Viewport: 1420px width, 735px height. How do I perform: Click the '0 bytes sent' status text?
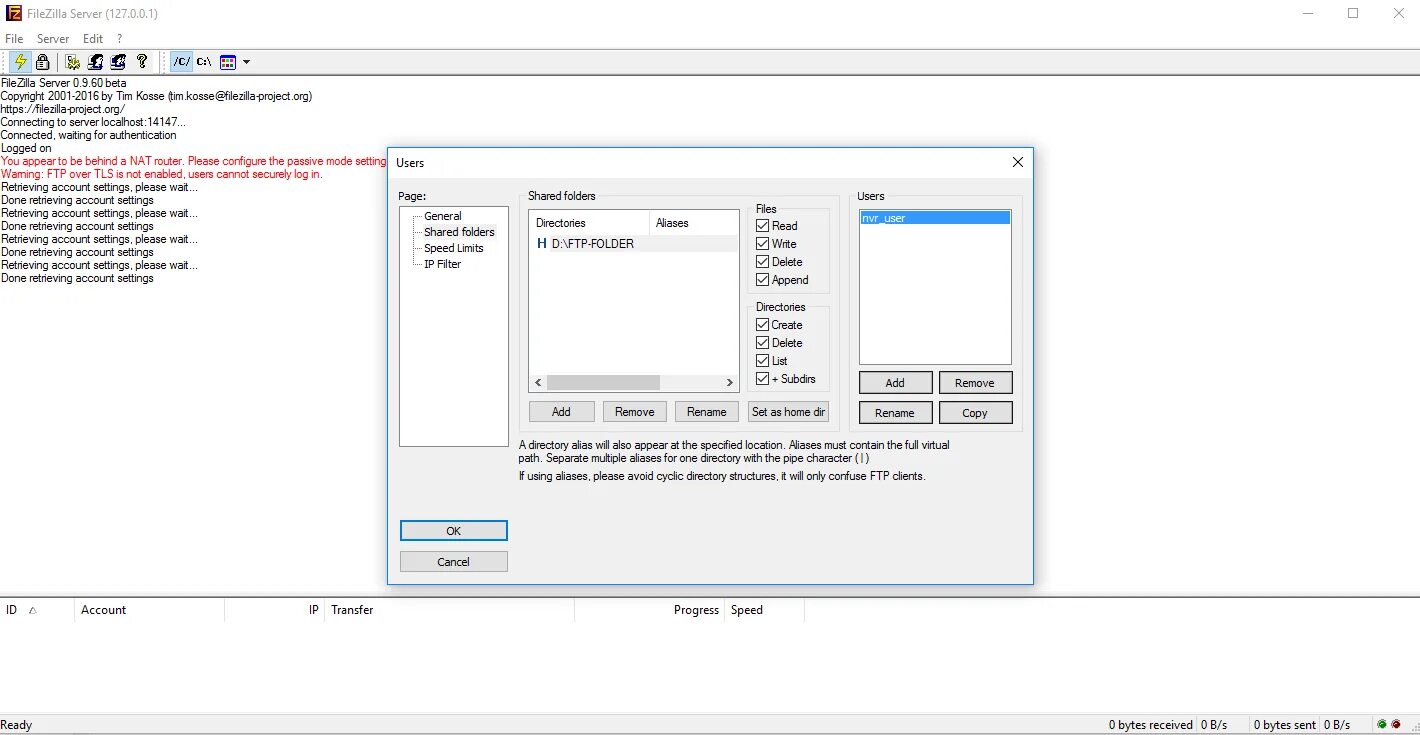[x=1284, y=725]
